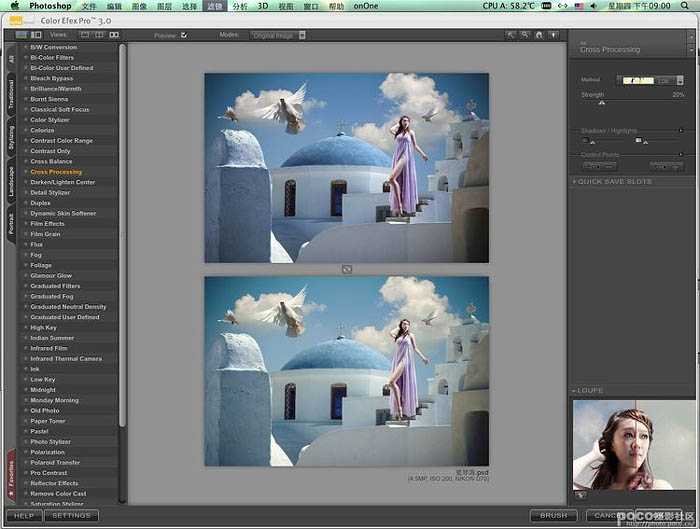700x529 pixels.
Task: Click the swap icon between preview images
Action: point(346,269)
